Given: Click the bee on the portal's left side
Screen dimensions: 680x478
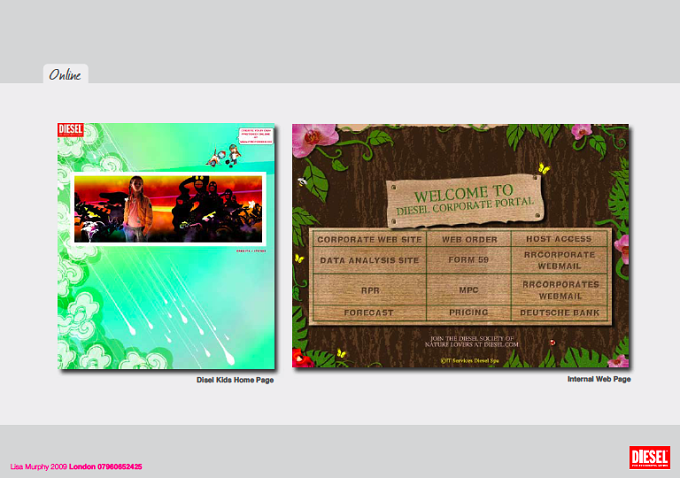Looking at the screenshot, I should pos(302,182).
